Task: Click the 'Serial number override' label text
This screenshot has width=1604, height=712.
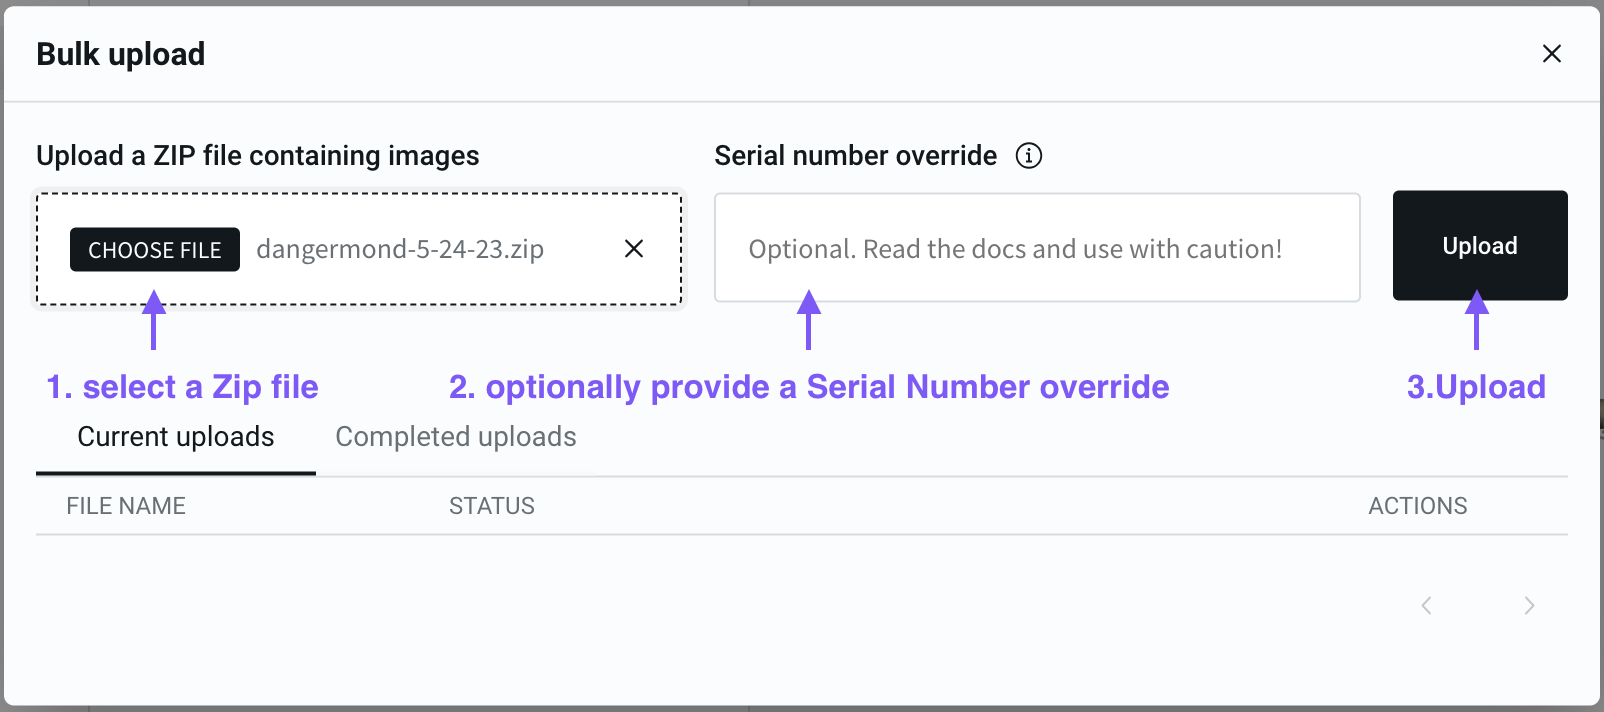Action: tap(855, 156)
